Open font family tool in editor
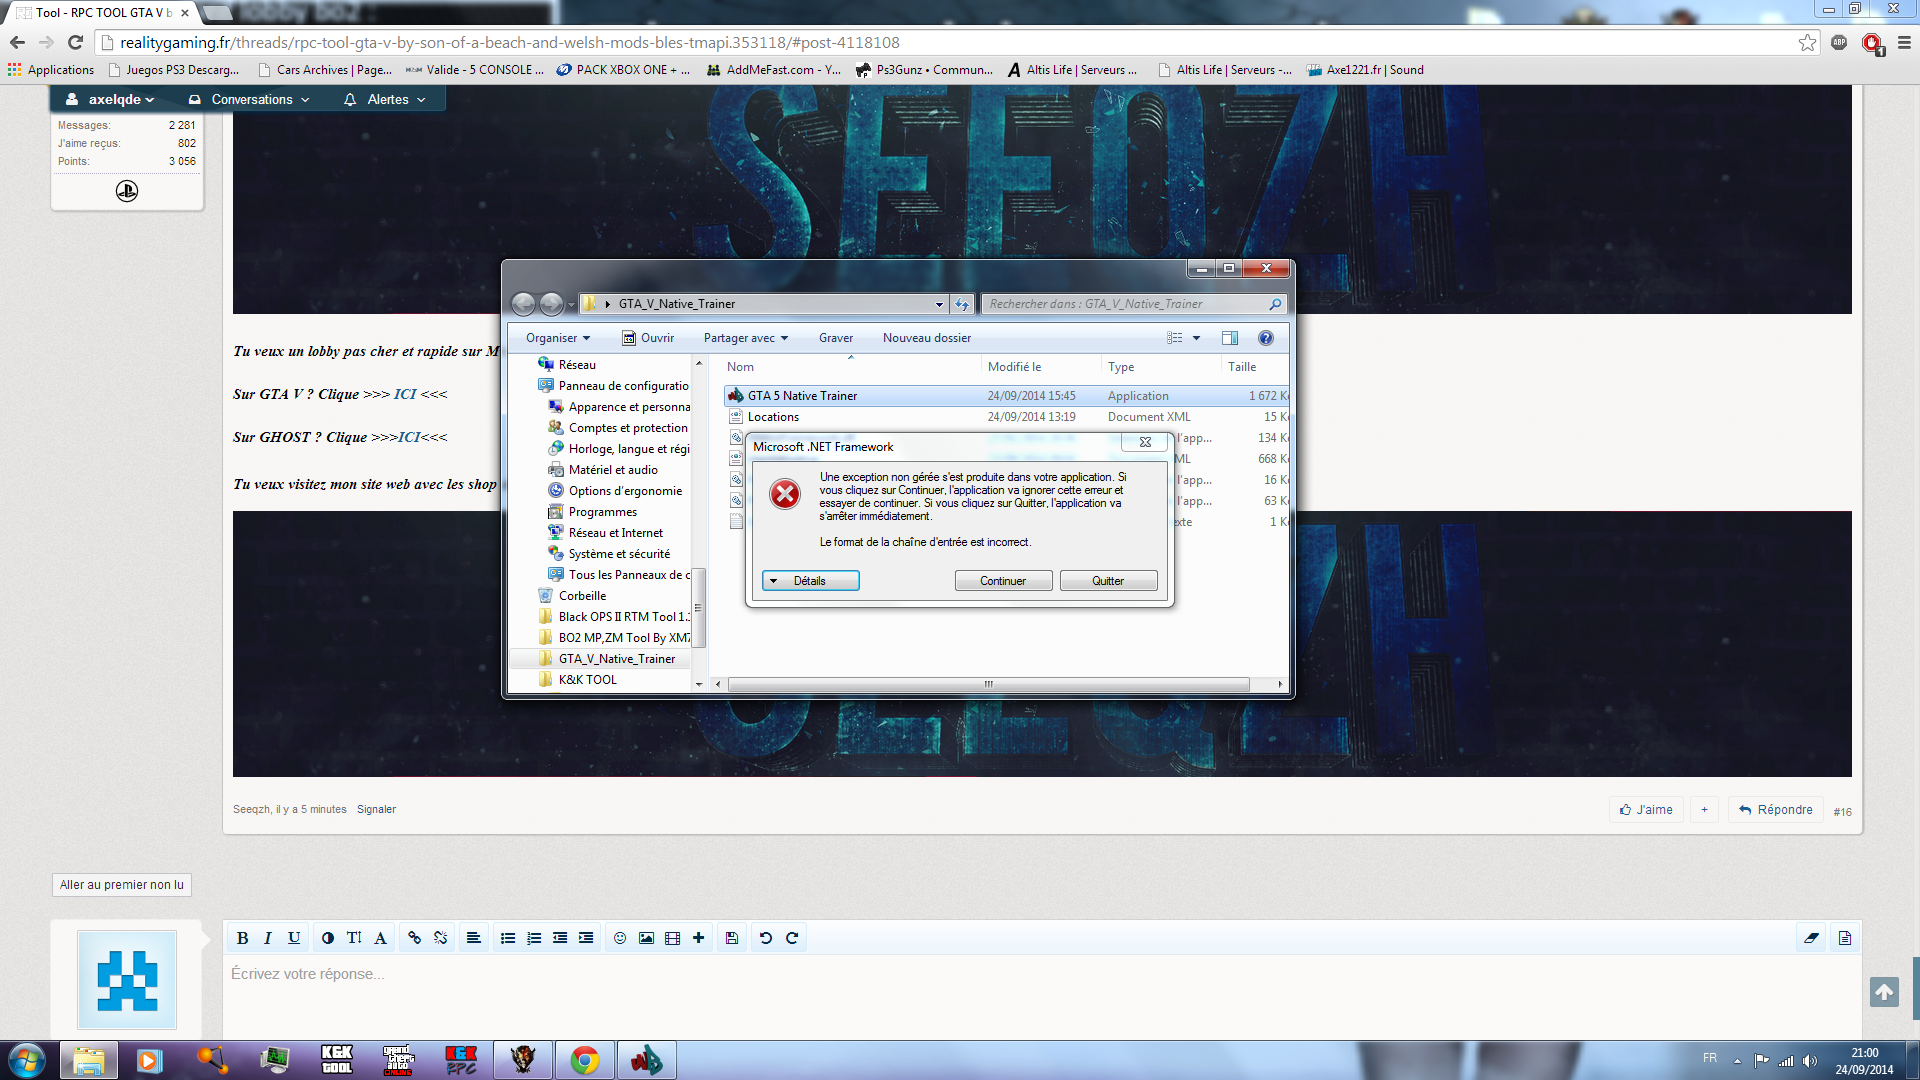Screen dimensions: 1920x1080 click(380, 938)
